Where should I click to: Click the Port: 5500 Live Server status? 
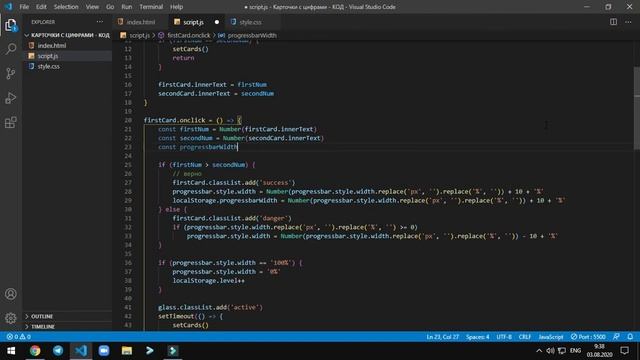[588, 337]
